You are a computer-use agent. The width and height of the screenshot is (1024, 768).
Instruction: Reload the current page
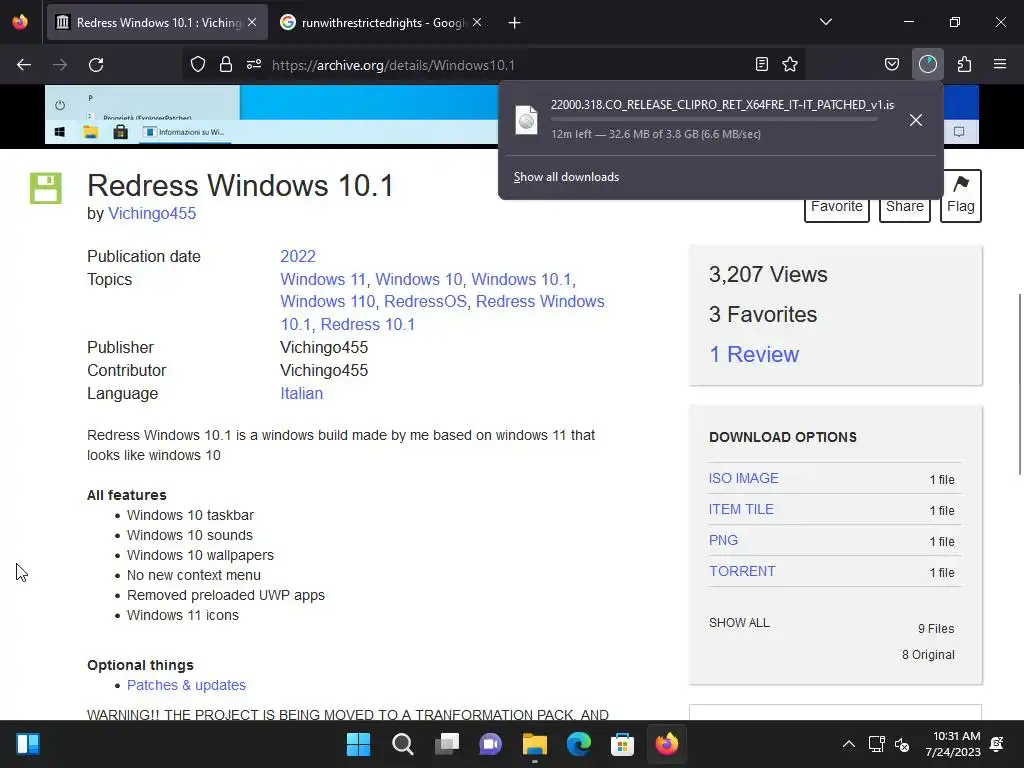[96, 65]
